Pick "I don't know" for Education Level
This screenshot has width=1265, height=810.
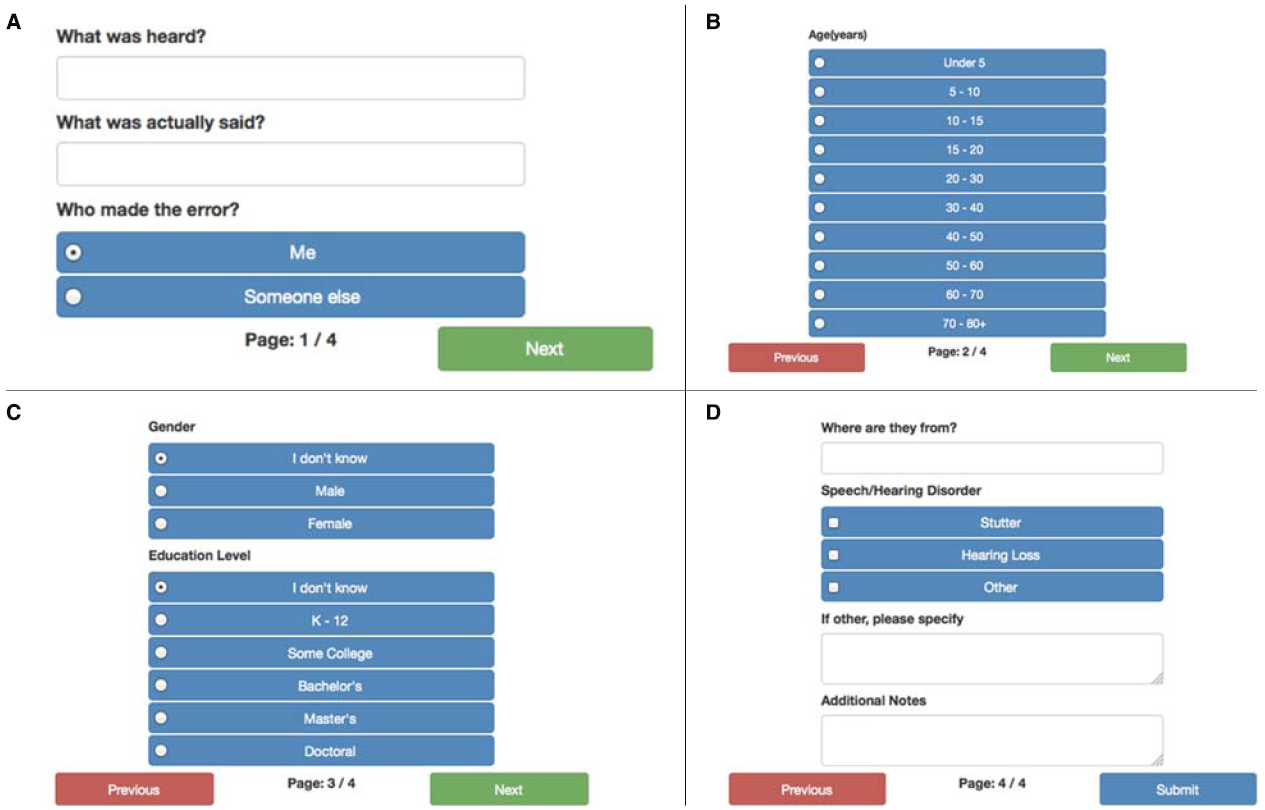tap(320, 588)
